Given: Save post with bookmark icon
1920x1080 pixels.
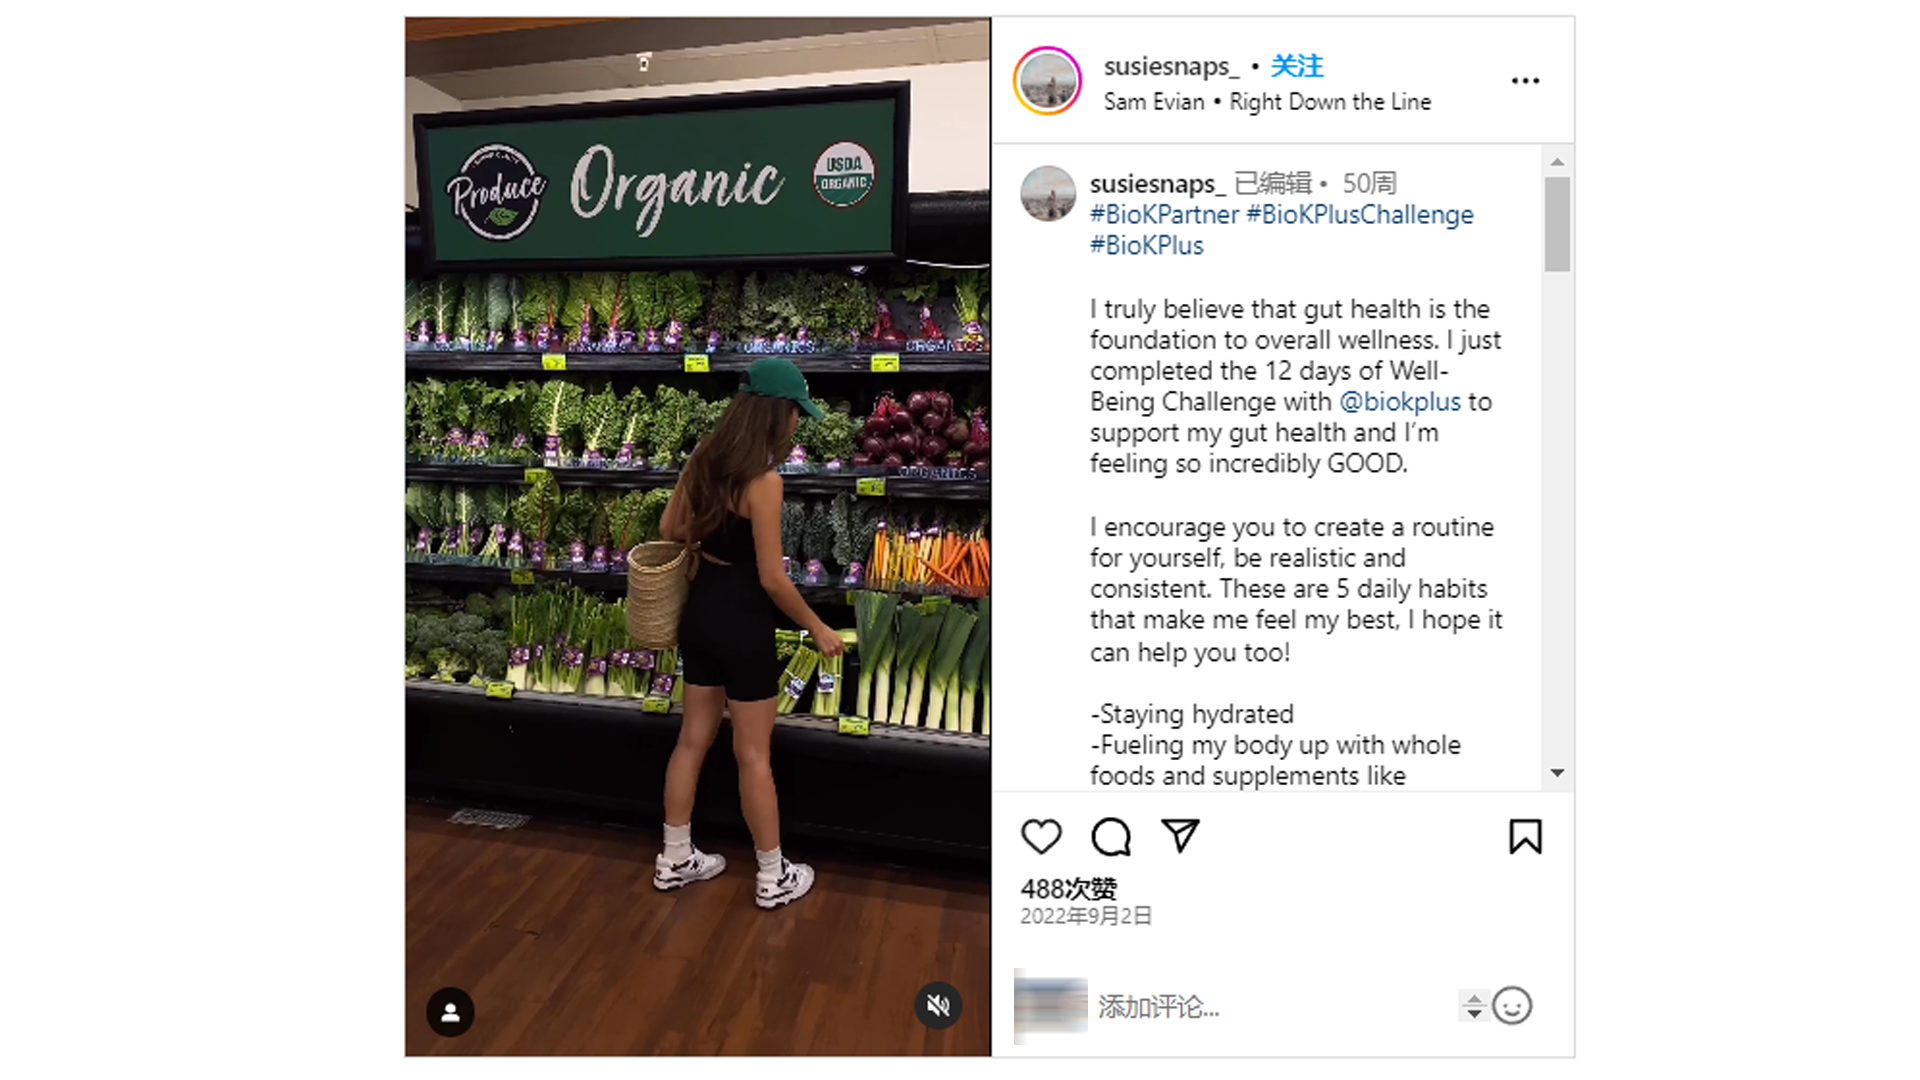Looking at the screenshot, I should (x=1525, y=836).
